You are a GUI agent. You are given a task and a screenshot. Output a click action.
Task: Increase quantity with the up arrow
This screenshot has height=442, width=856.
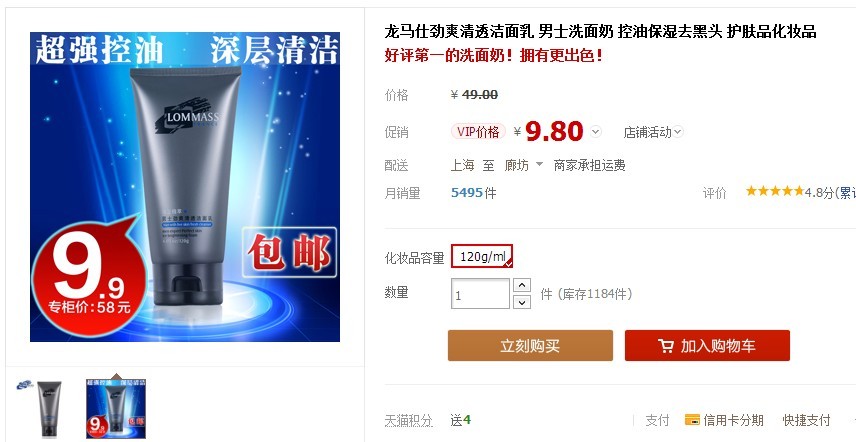click(522, 285)
